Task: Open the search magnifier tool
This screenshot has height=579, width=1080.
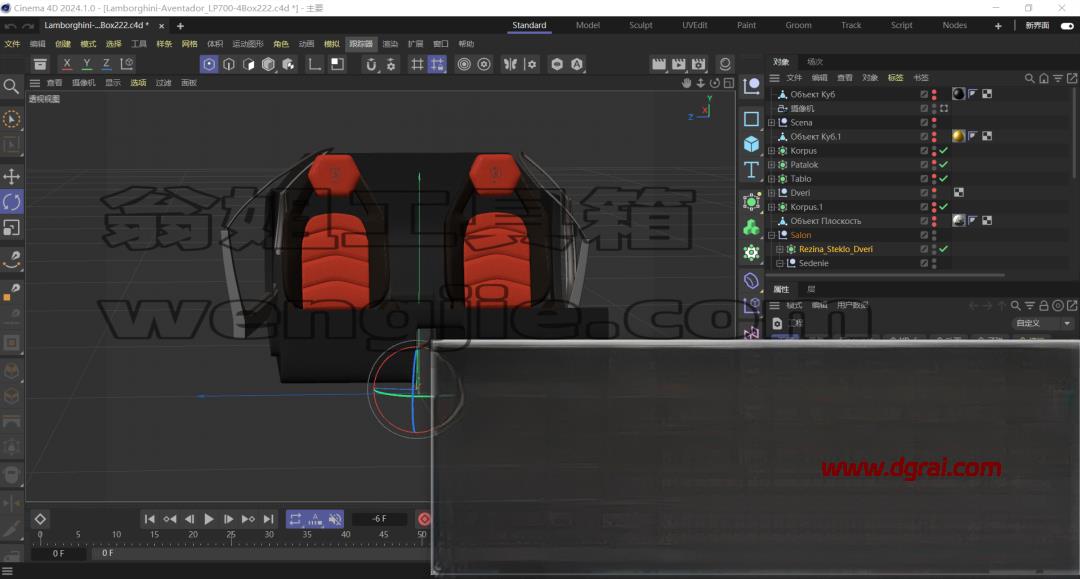Action: [x=11, y=86]
